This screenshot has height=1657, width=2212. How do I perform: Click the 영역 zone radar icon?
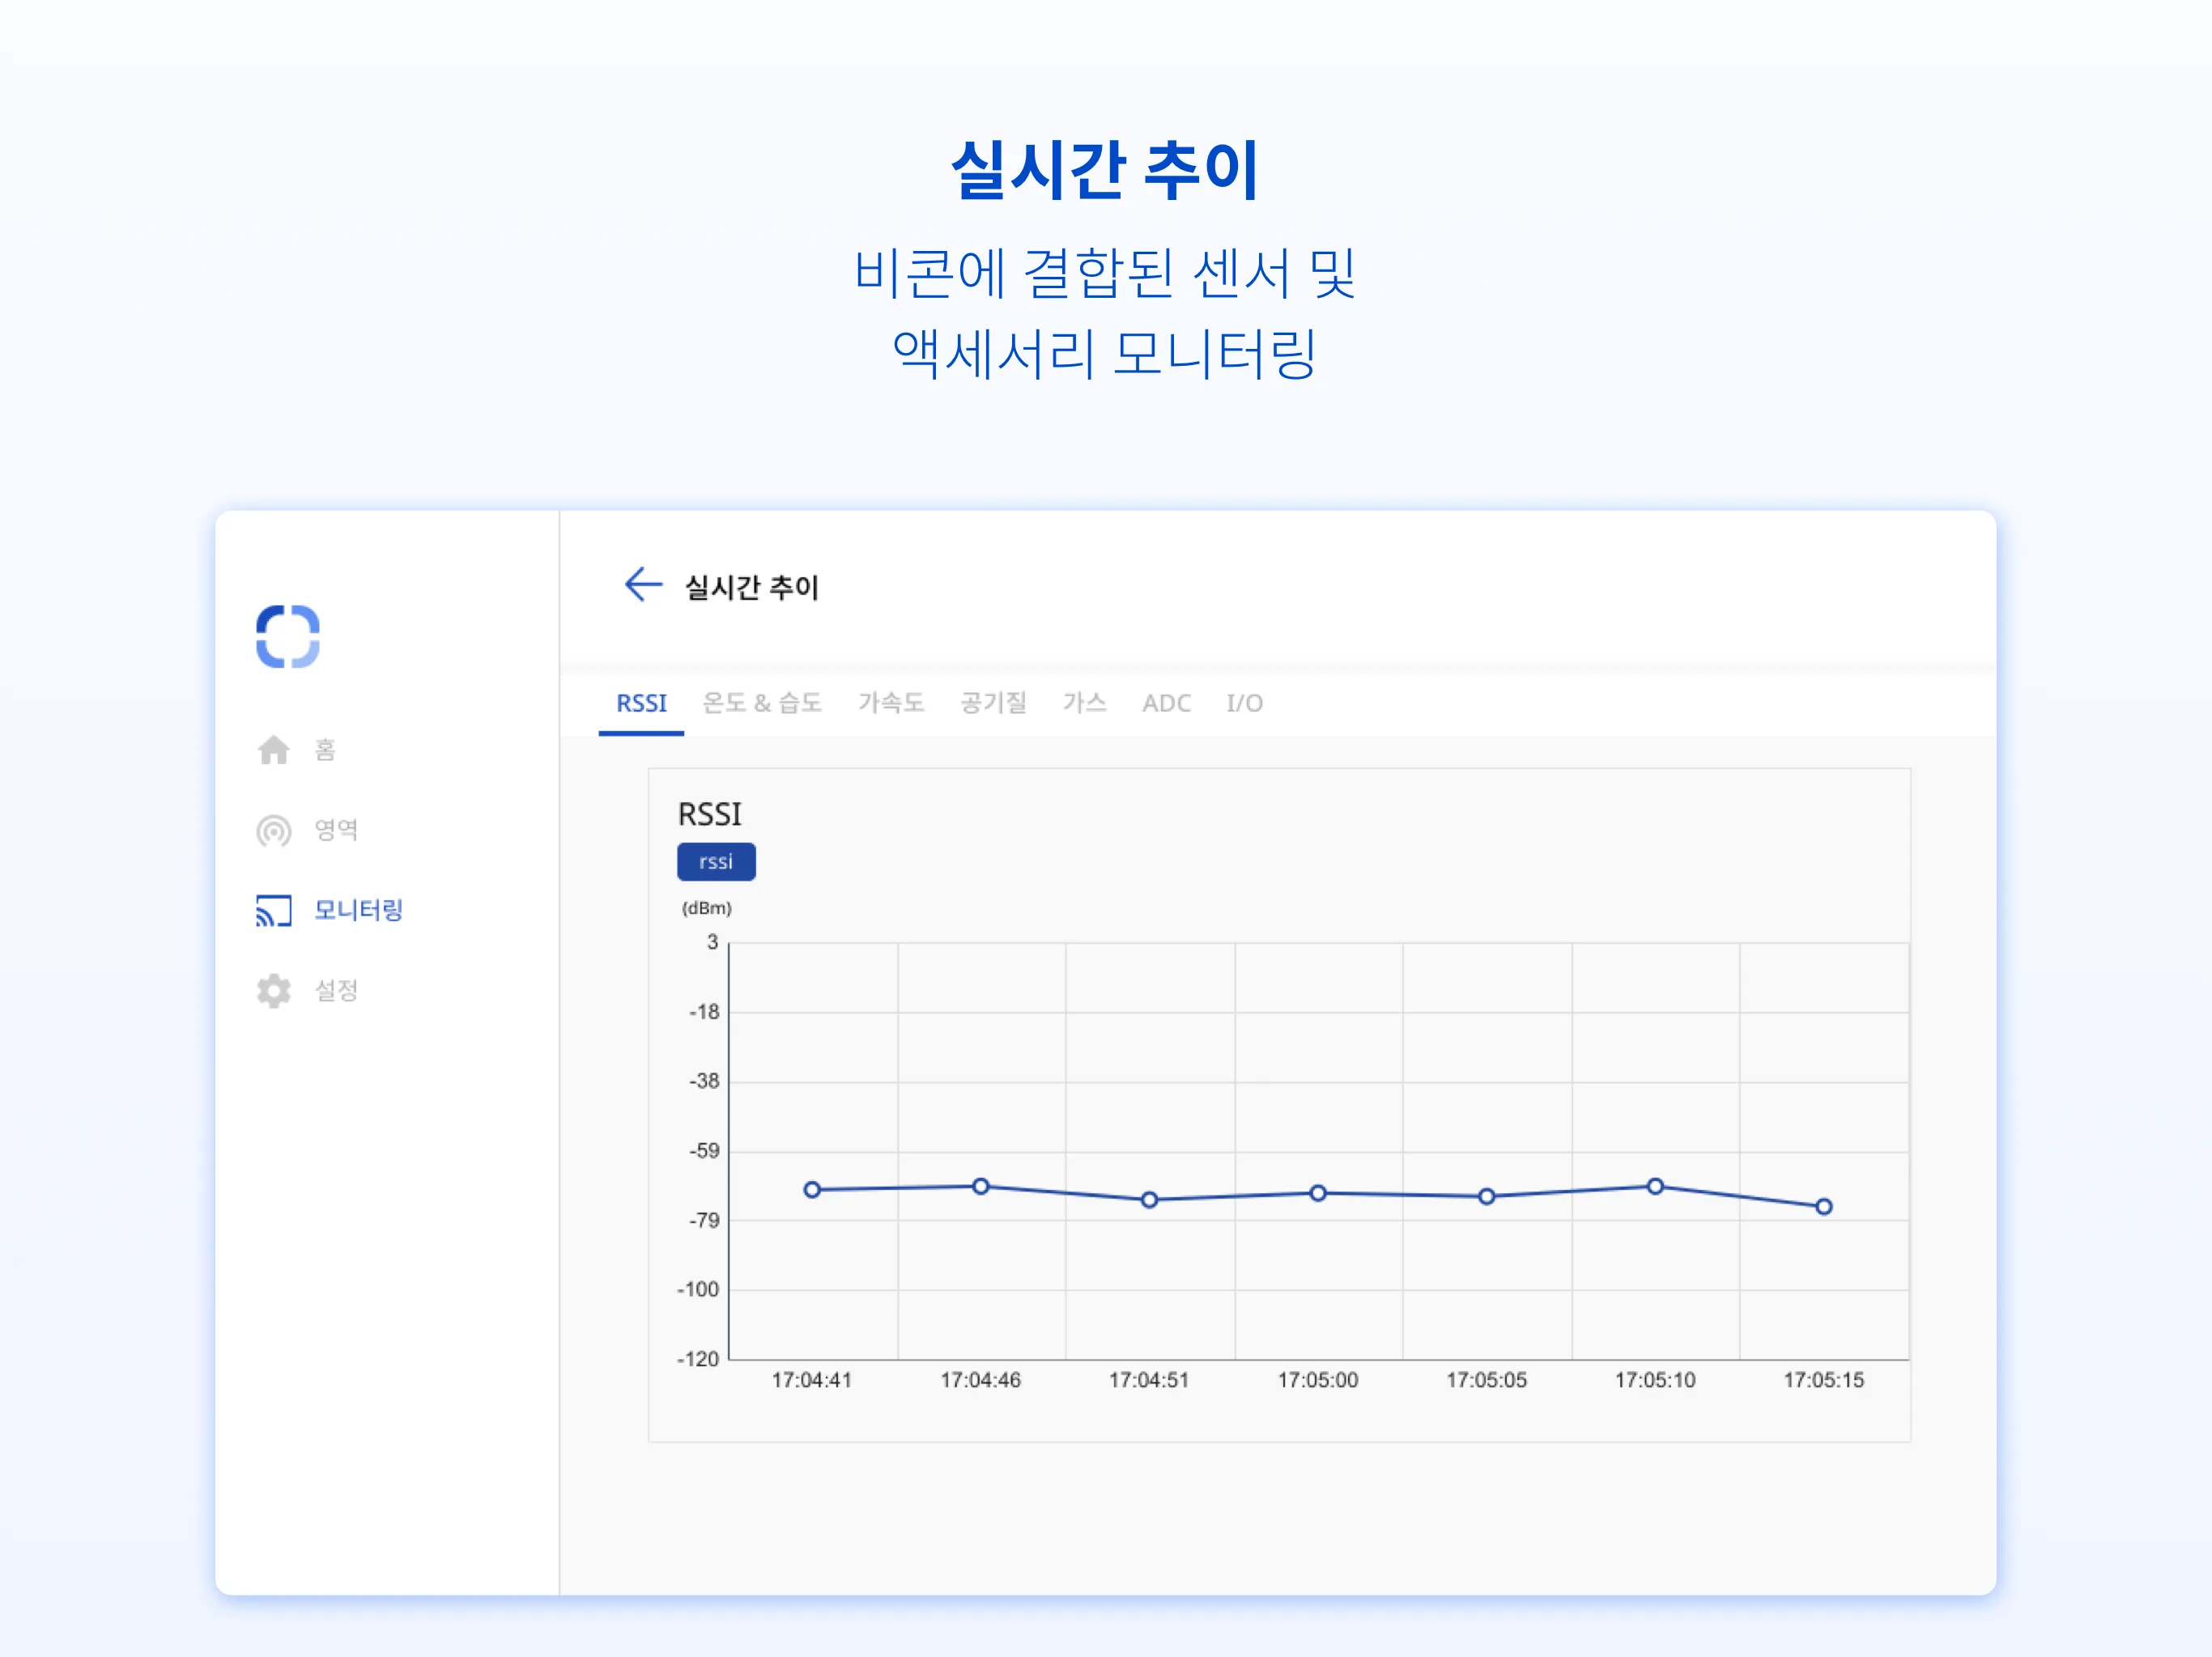pos(274,831)
